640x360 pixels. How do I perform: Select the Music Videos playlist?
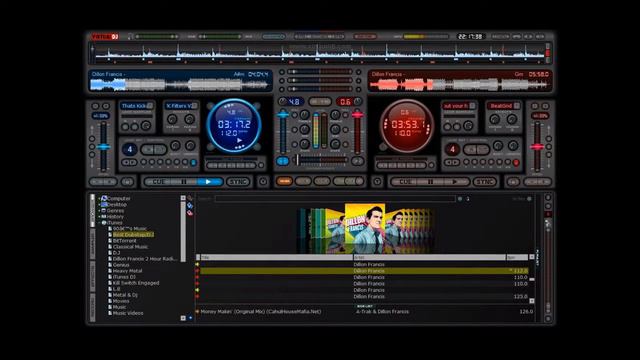point(128,313)
